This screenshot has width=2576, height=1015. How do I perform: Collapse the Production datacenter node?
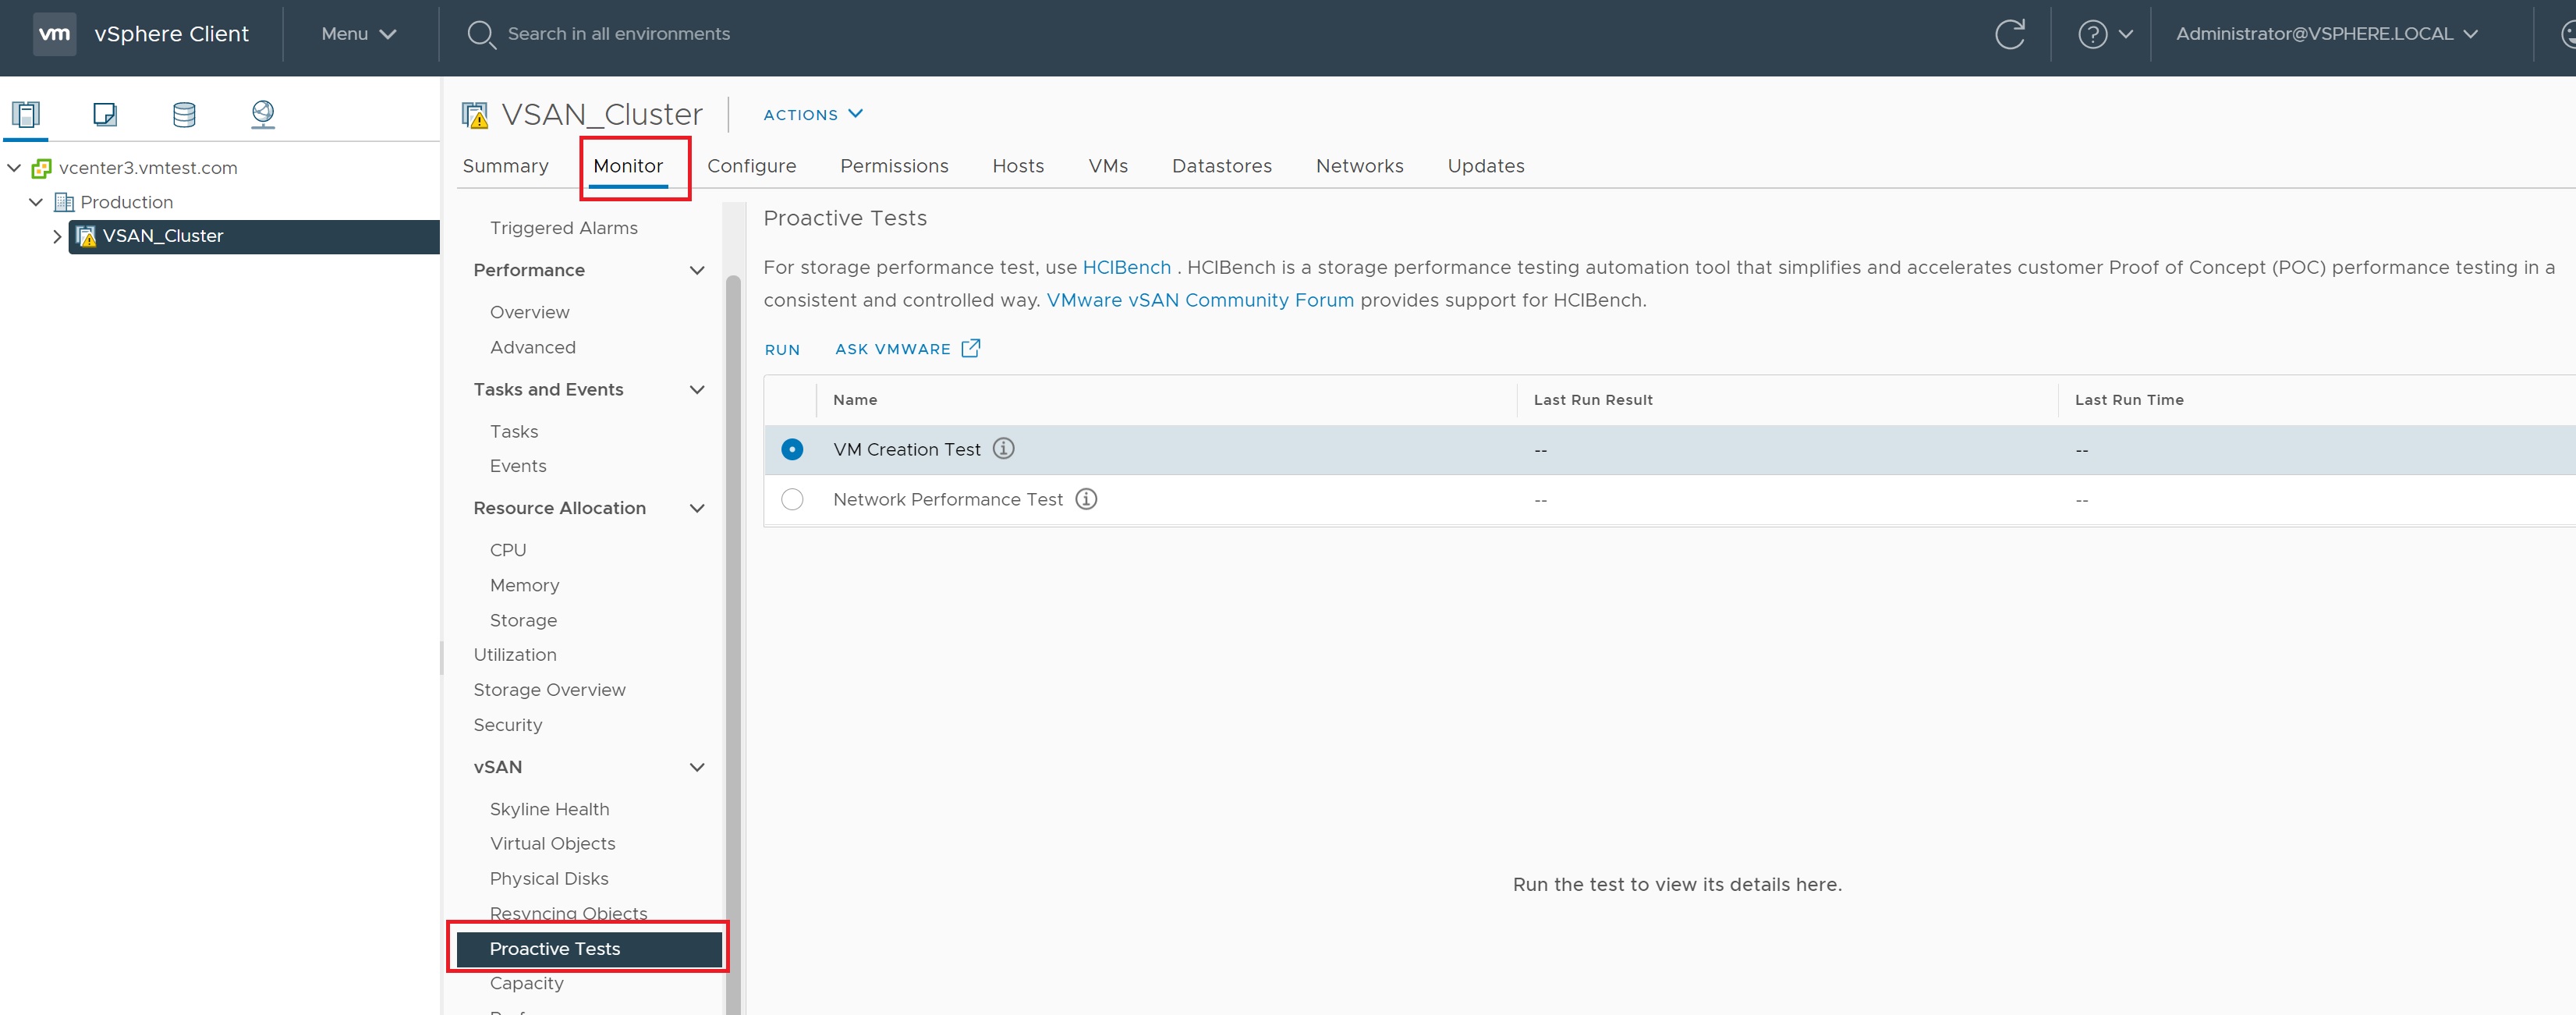36,202
